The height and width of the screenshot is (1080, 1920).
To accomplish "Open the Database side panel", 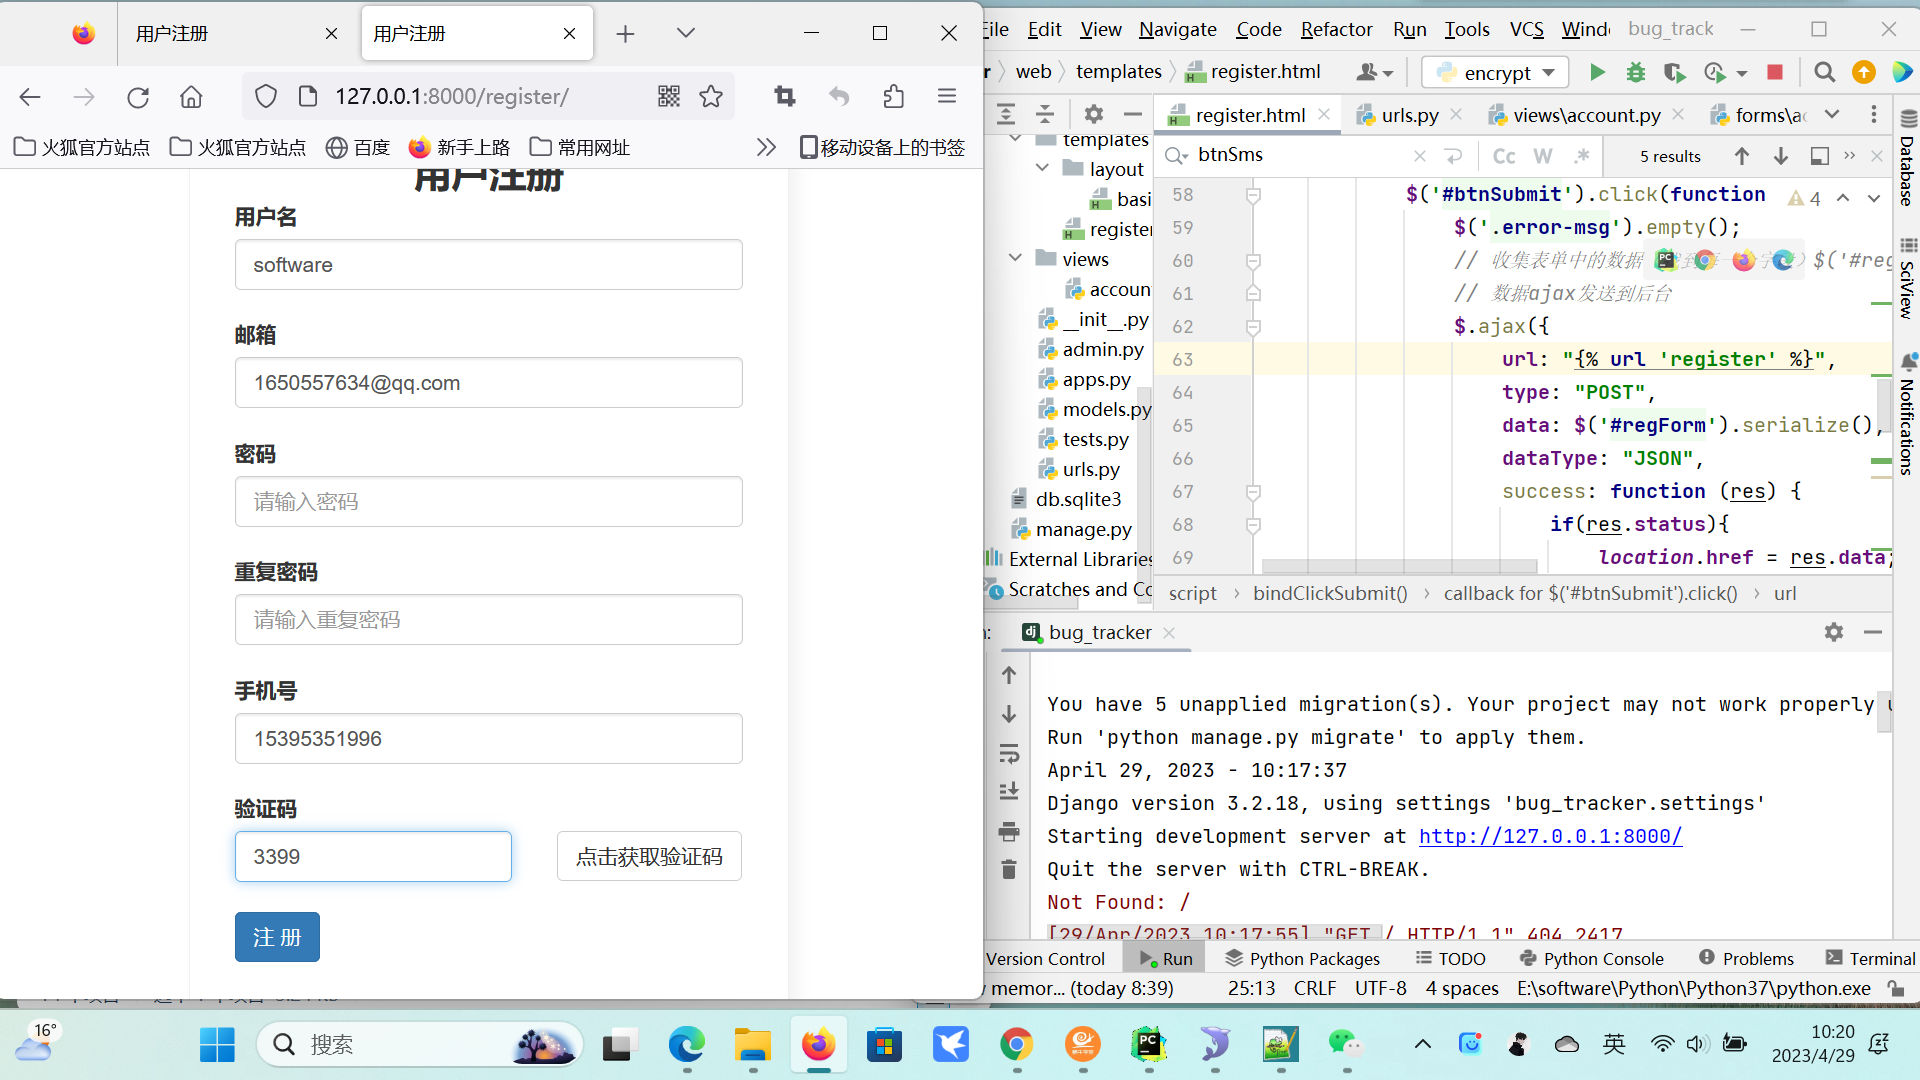I will click(1907, 160).
